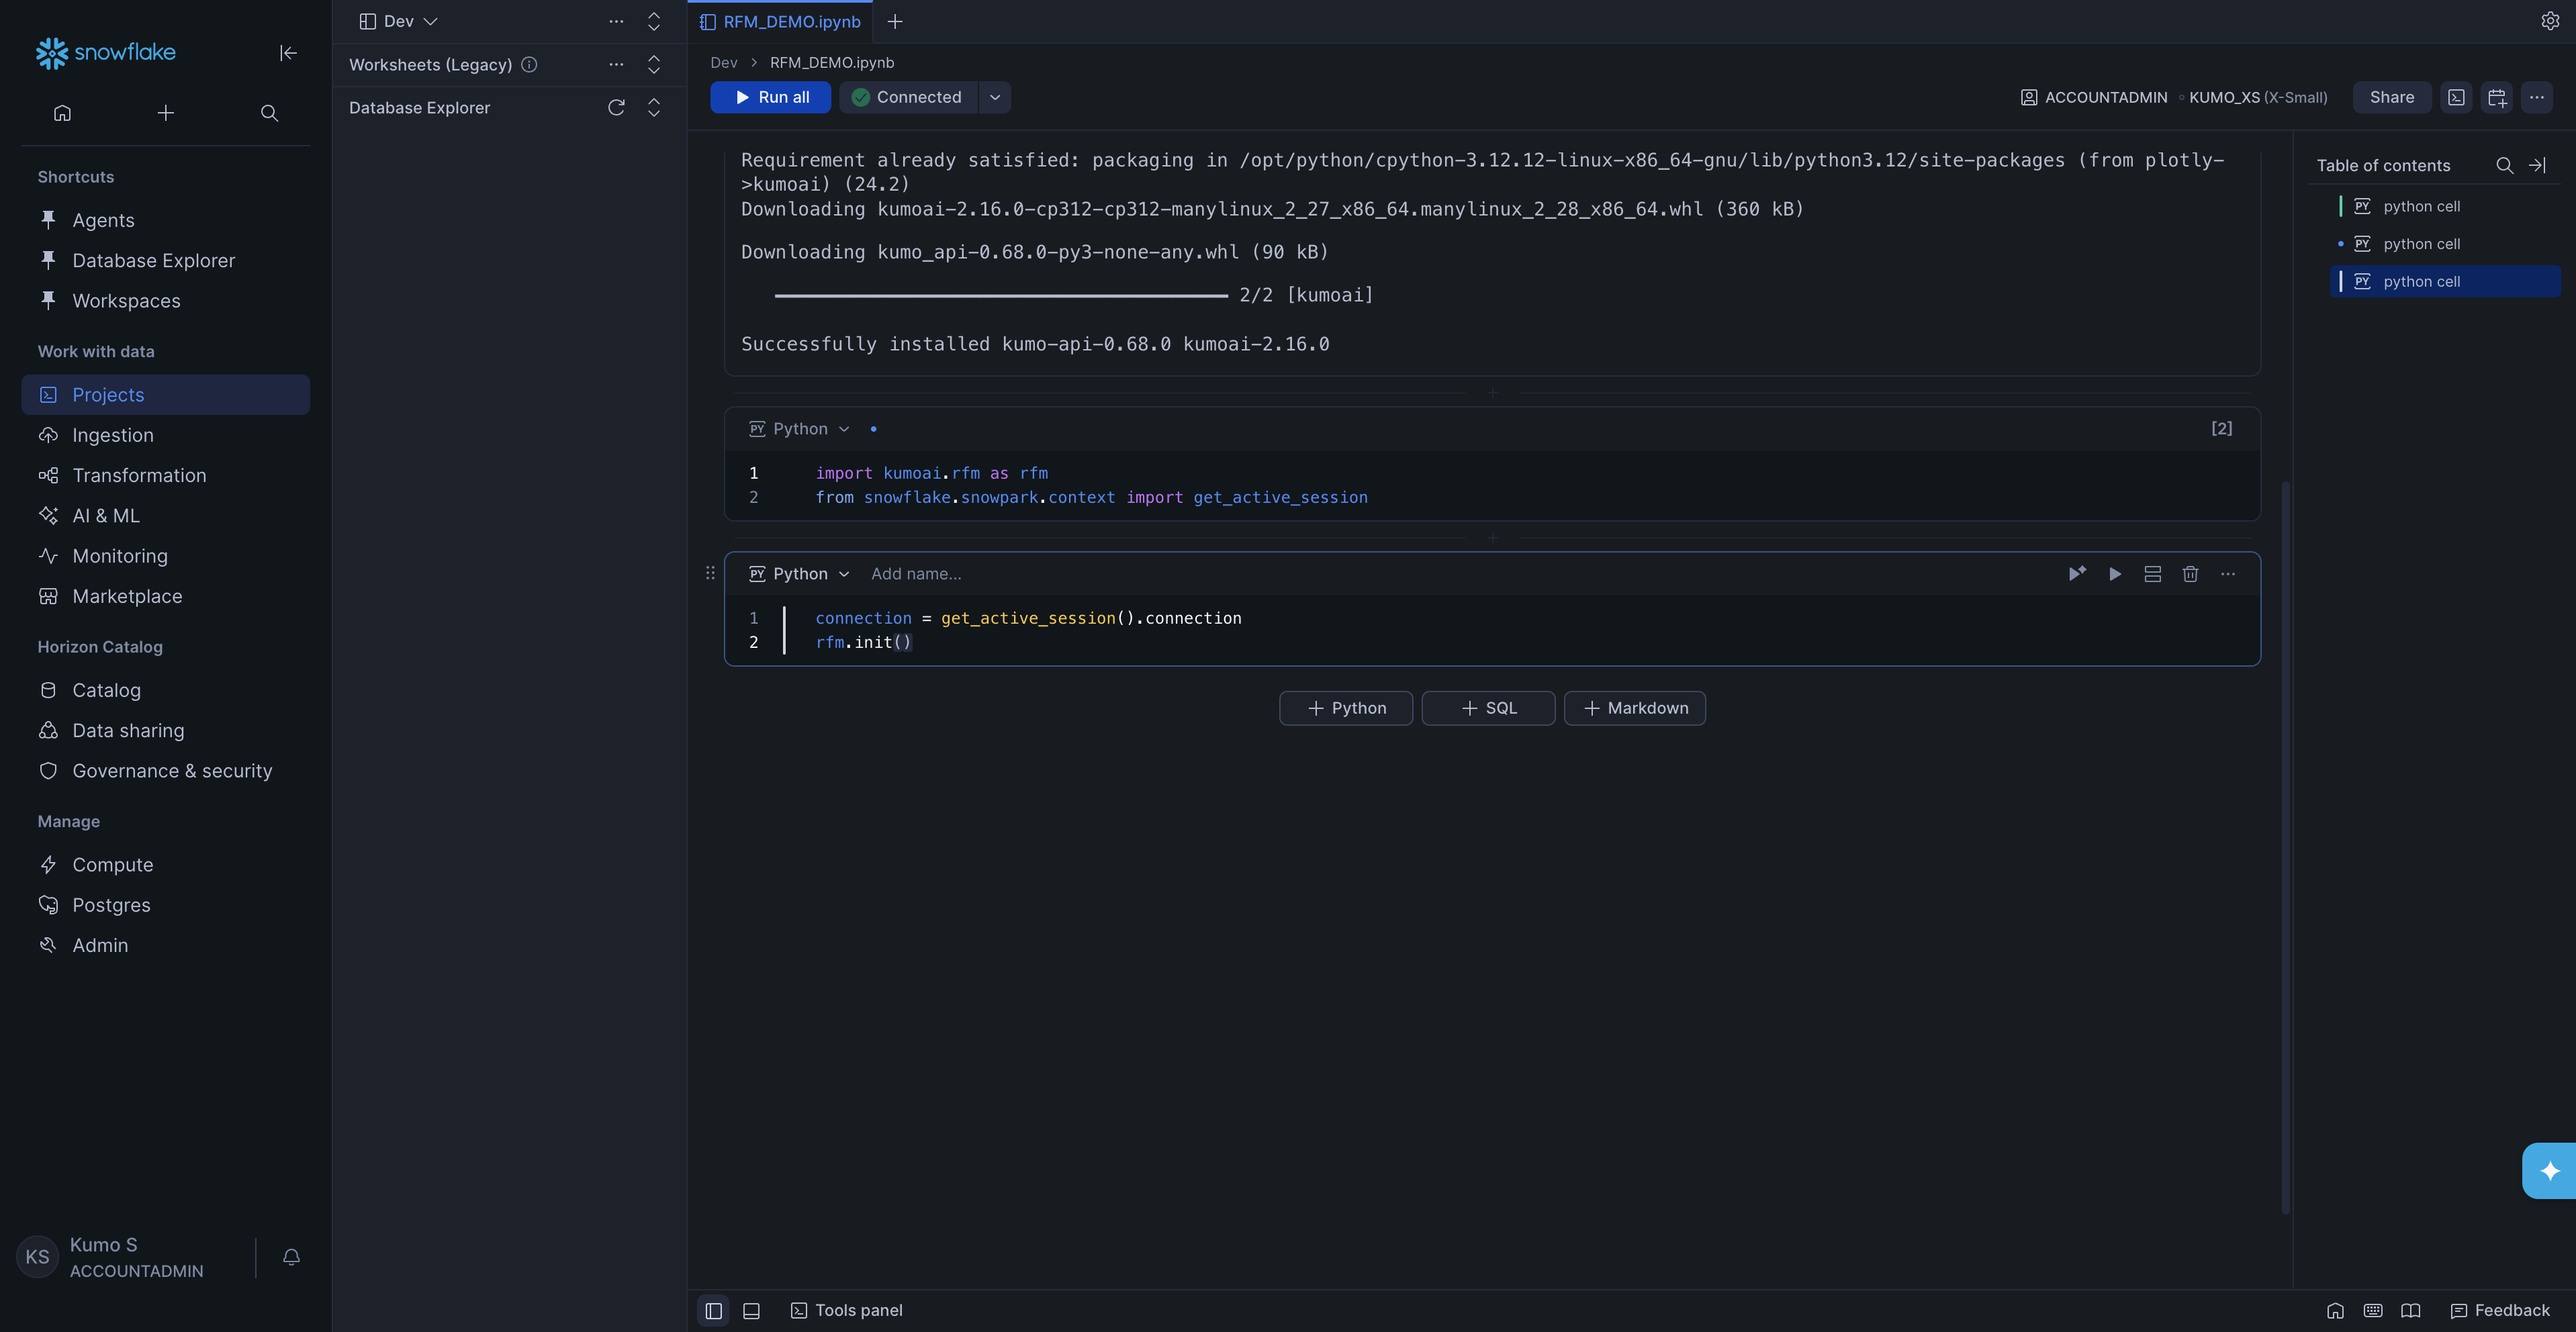Viewport: 2576px width, 1332px height.
Task: Open the settings gear icon
Action: coord(2550,21)
